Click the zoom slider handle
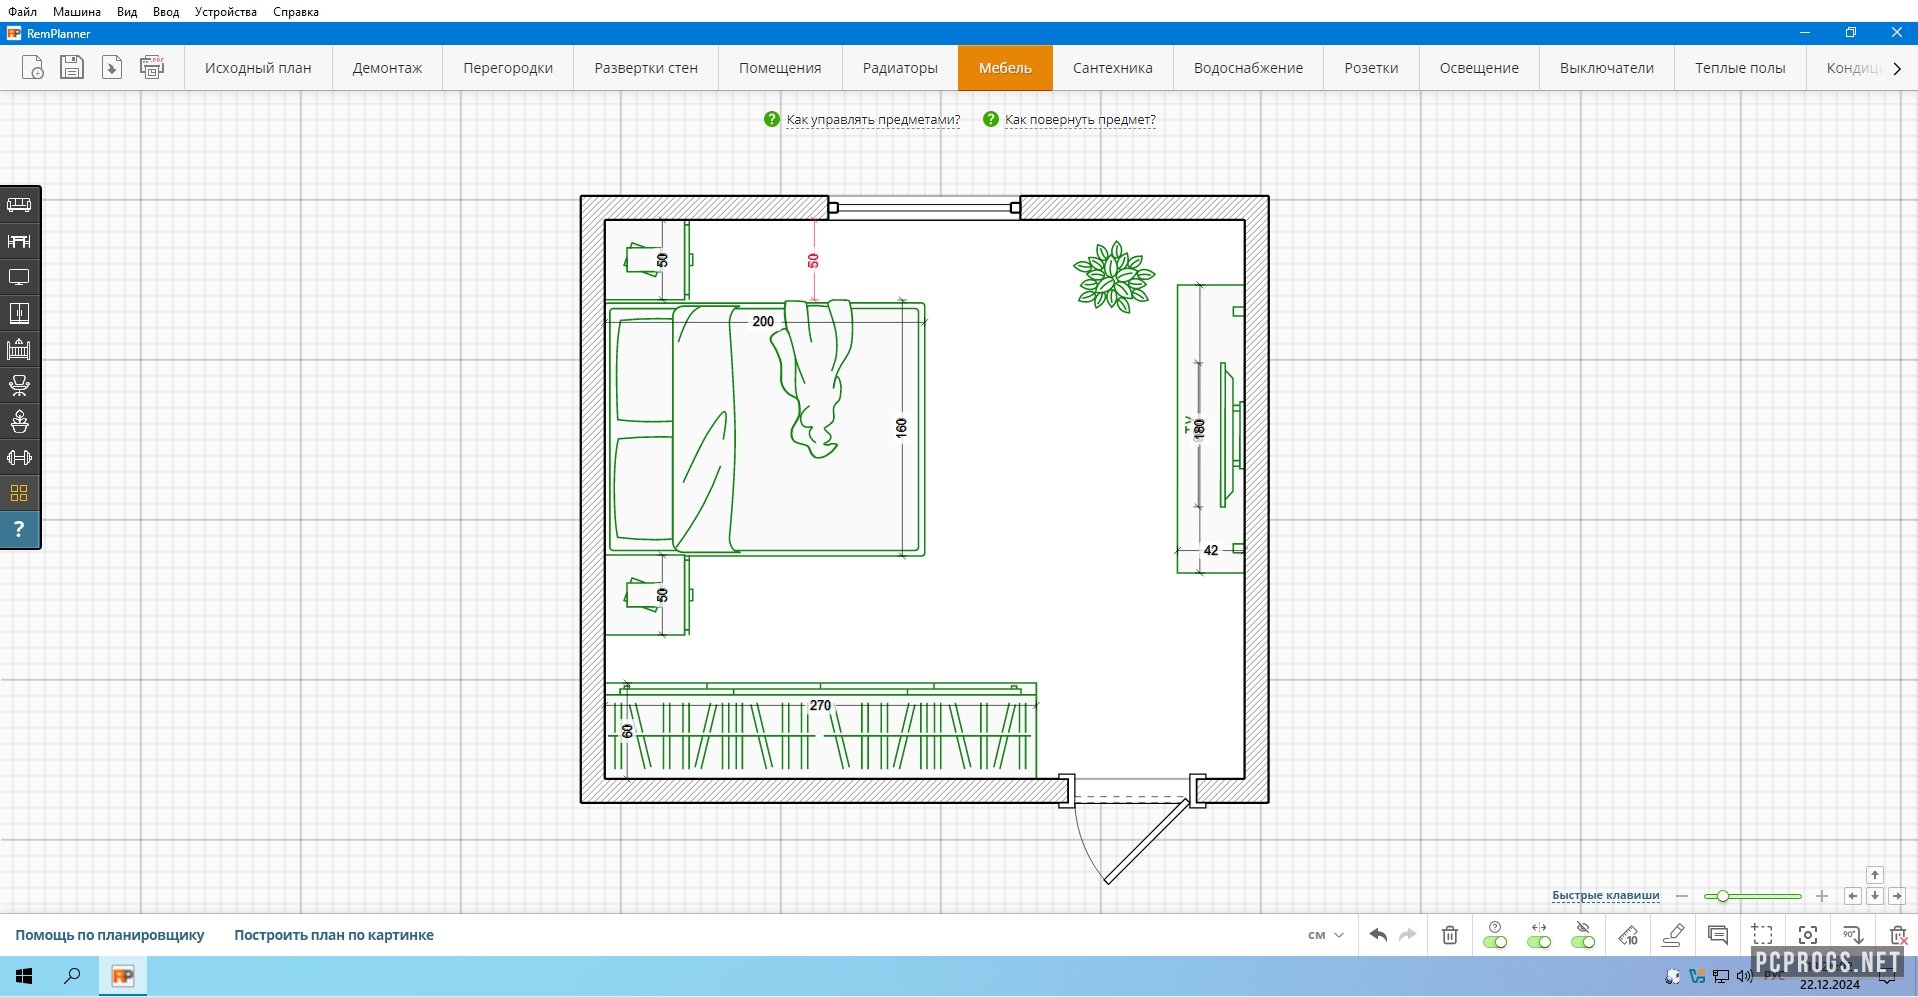Viewport: 1918px width, 997px height. [x=1723, y=896]
